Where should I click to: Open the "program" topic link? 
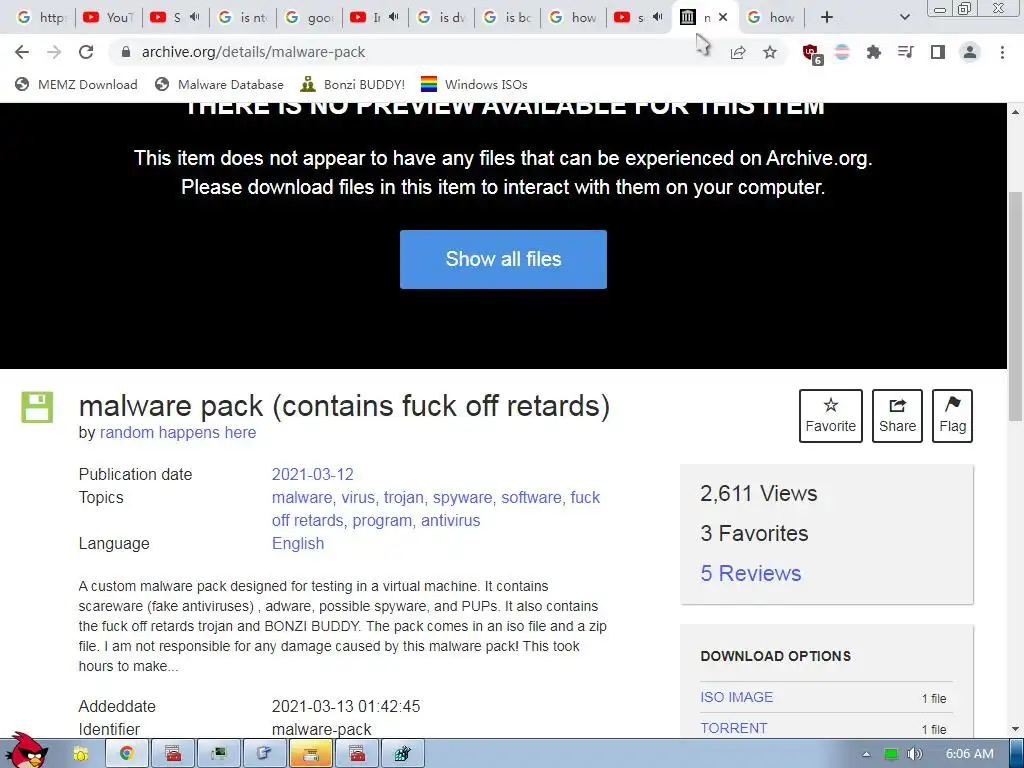(x=382, y=520)
